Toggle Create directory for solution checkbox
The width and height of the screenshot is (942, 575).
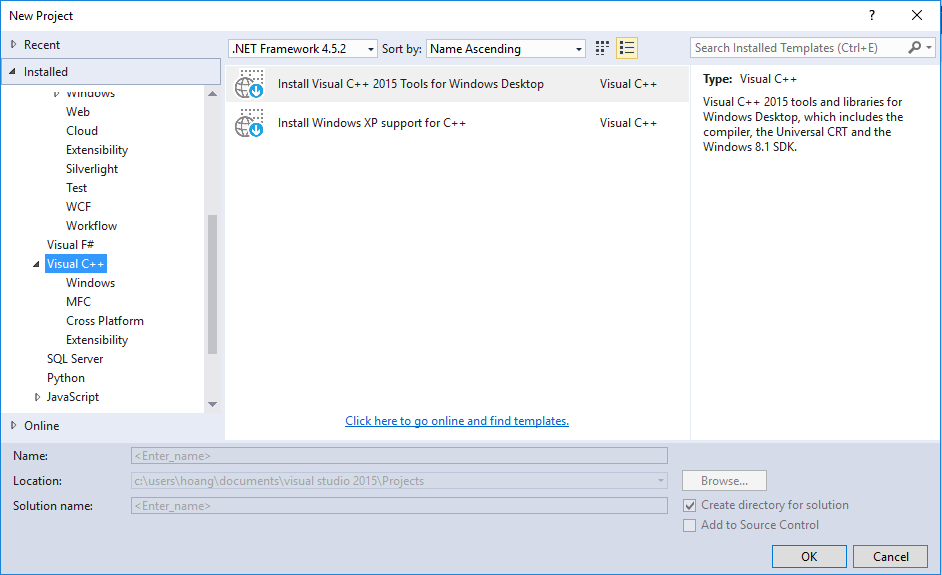pos(690,505)
